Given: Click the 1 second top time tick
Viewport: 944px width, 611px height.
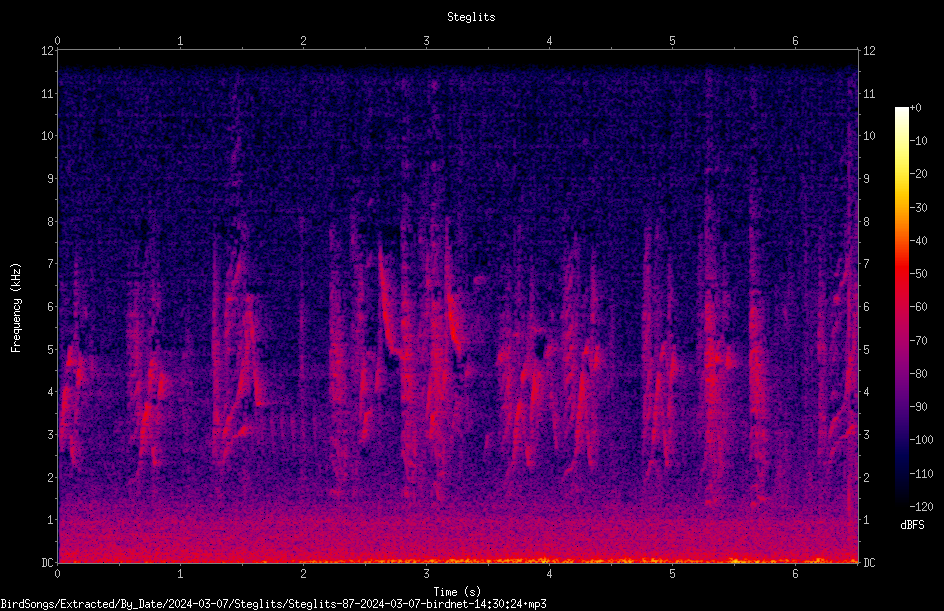Looking at the screenshot, I should (180, 41).
